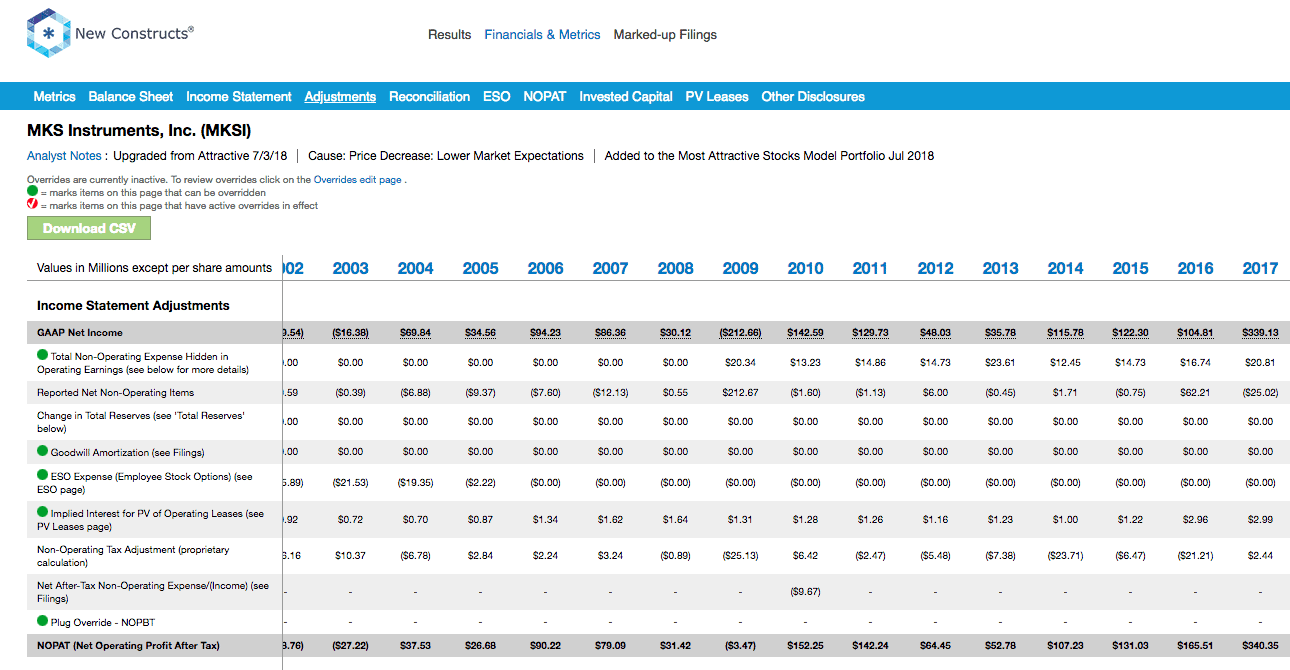Switch to the Balance Sheet tab

[x=131, y=96]
